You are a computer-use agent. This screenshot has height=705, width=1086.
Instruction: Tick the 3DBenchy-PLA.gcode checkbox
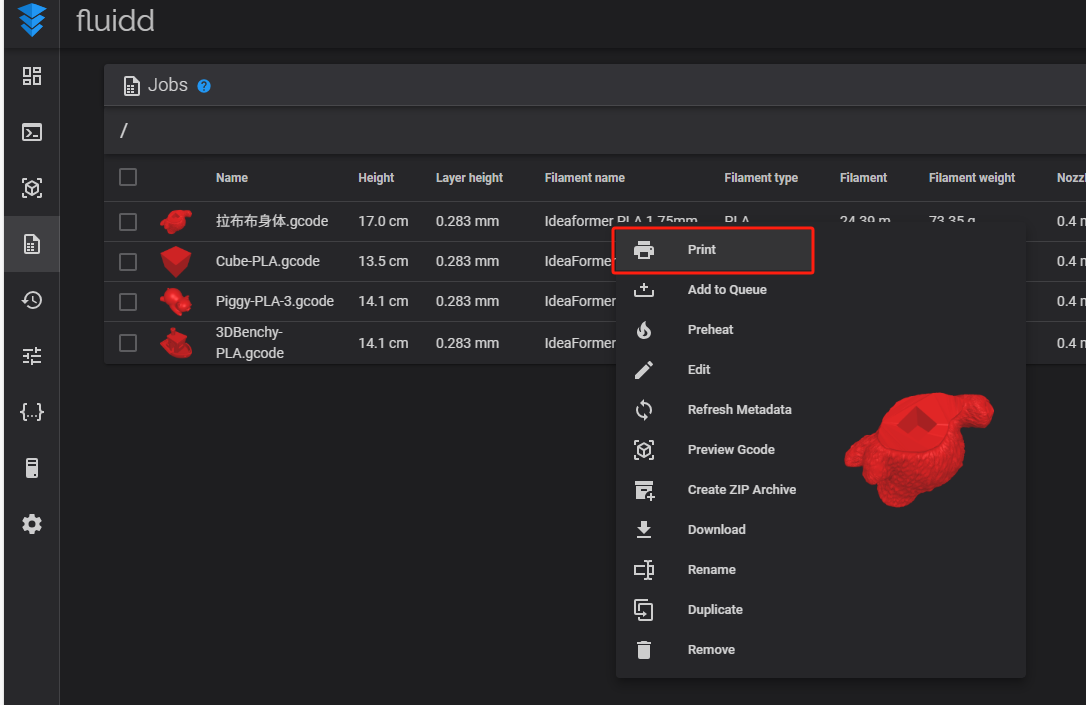[128, 343]
